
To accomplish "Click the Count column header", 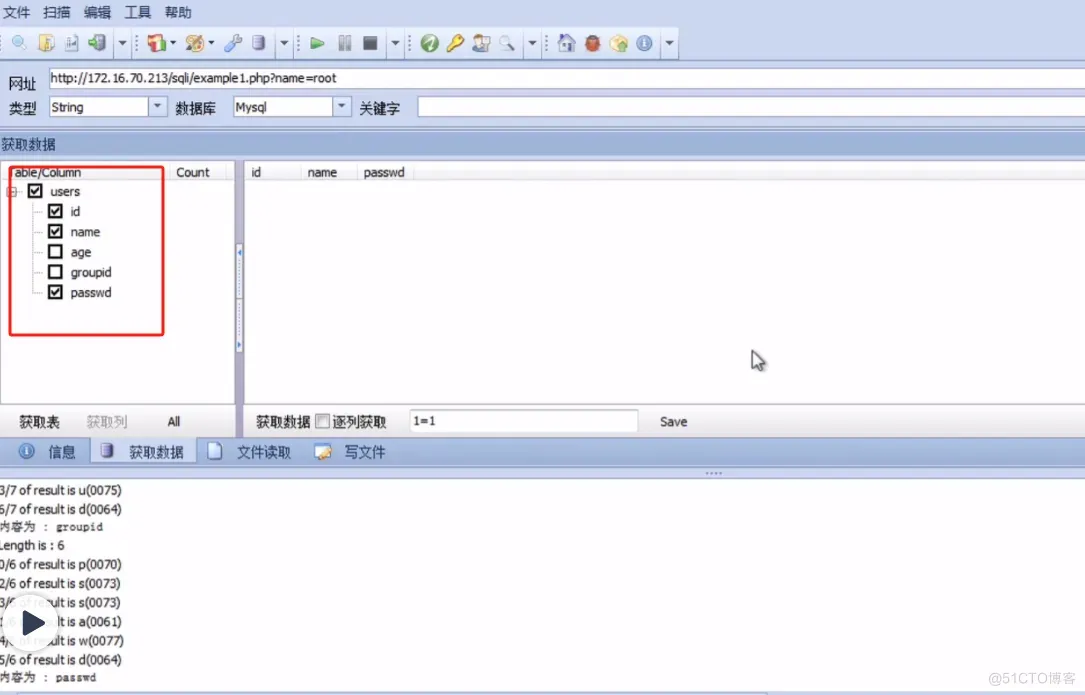I will (192, 172).
